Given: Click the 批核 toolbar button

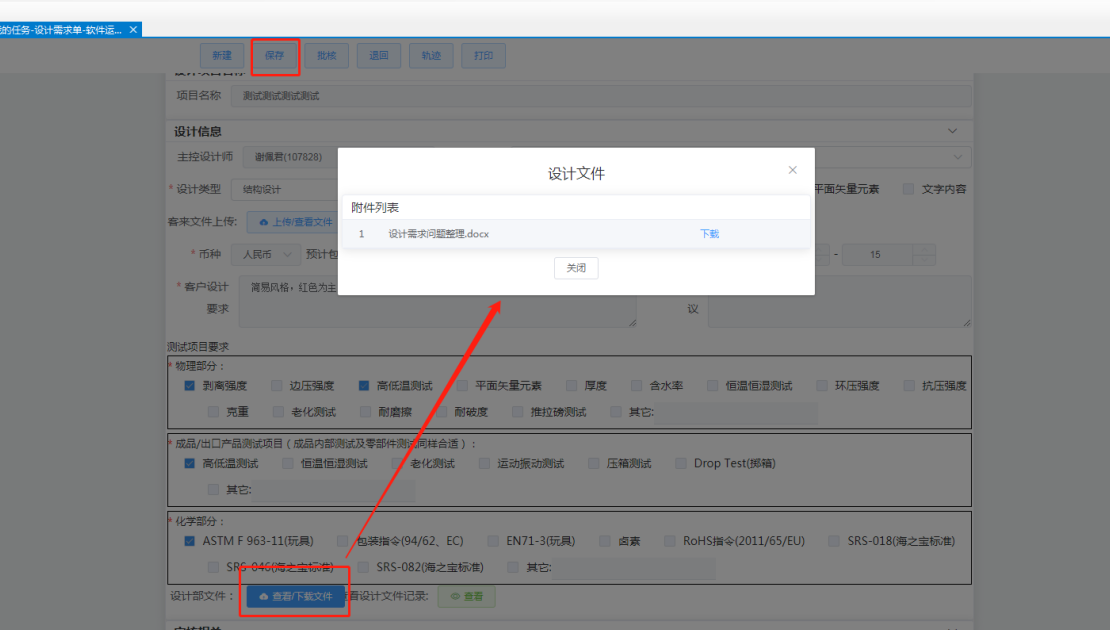Looking at the screenshot, I should click(x=326, y=55).
